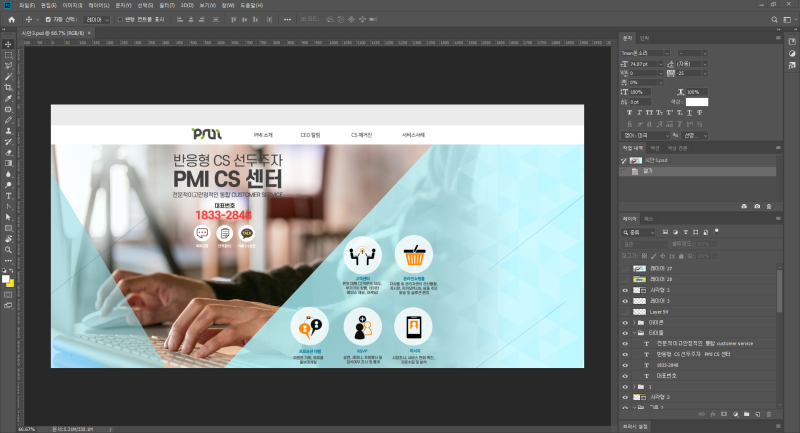Click the vertical scale 100% field
The image size is (800, 433).
click(640, 92)
